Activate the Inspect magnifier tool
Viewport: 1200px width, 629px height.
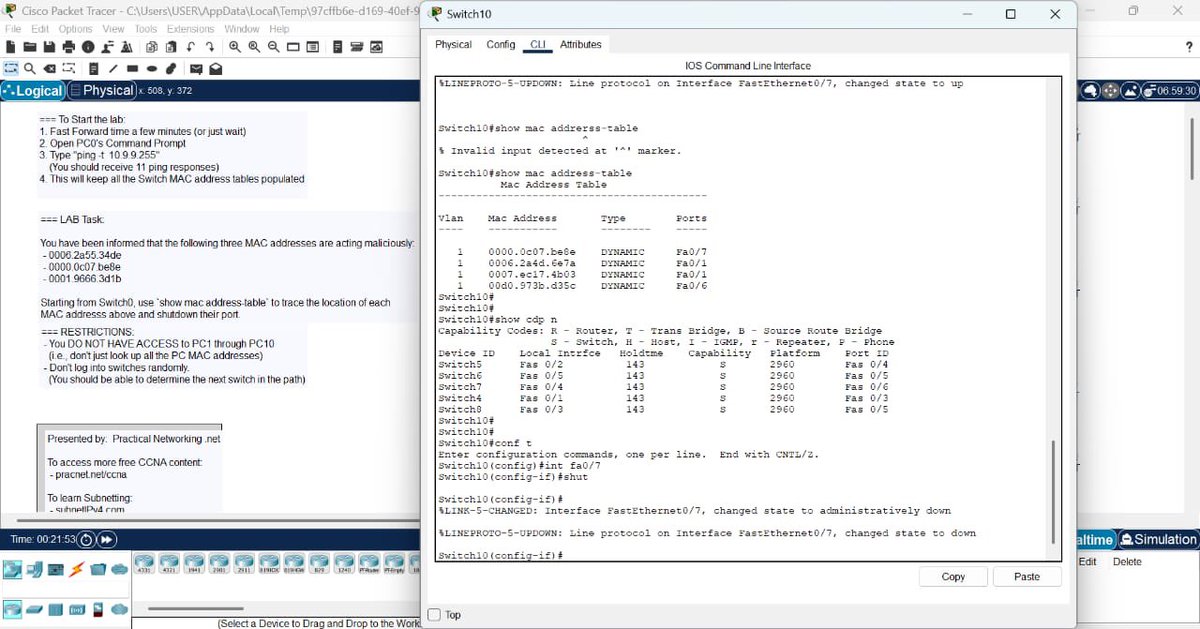30,69
